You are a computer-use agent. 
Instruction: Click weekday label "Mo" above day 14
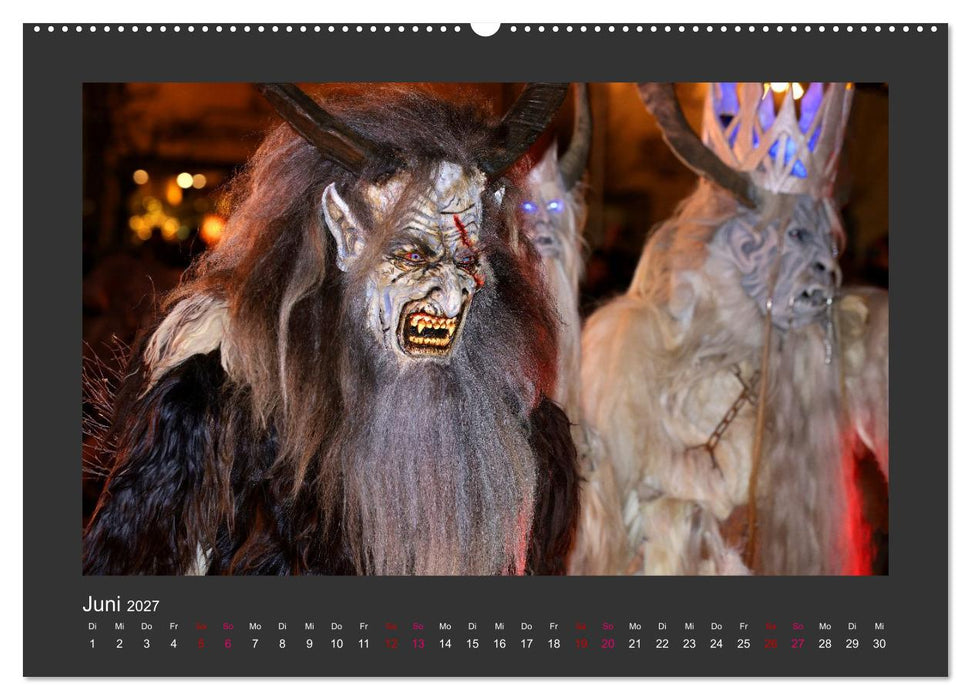(x=445, y=626)
